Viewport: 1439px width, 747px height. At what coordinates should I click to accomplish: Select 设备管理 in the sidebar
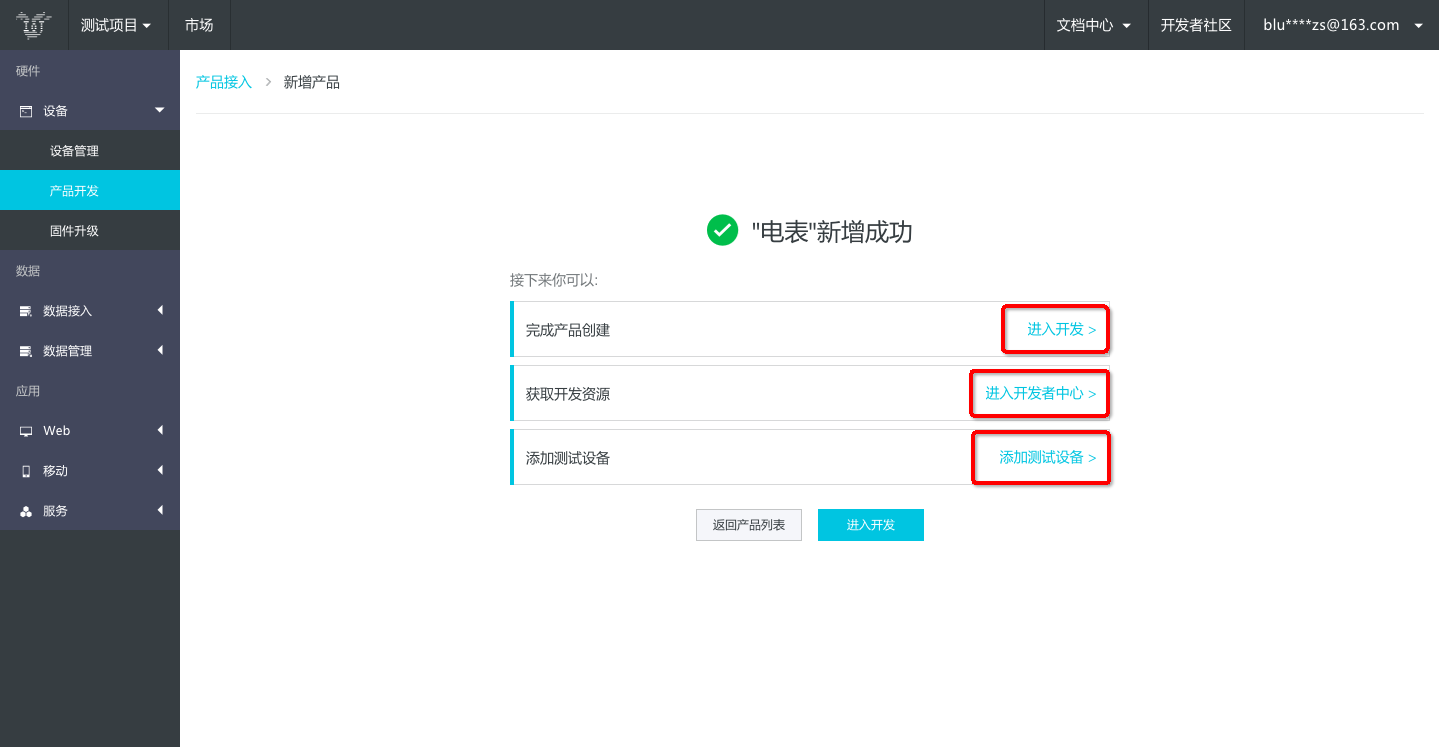[x=90, y=151]
